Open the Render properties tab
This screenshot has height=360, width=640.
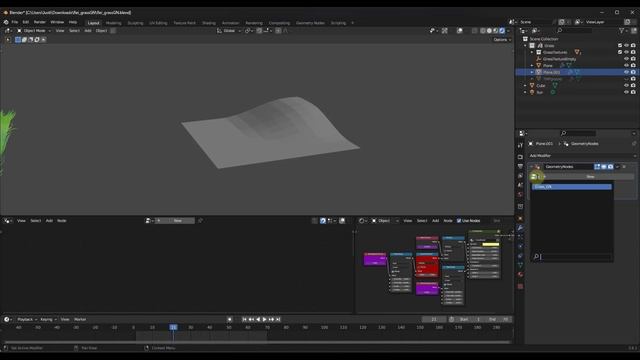click(520, 157)
